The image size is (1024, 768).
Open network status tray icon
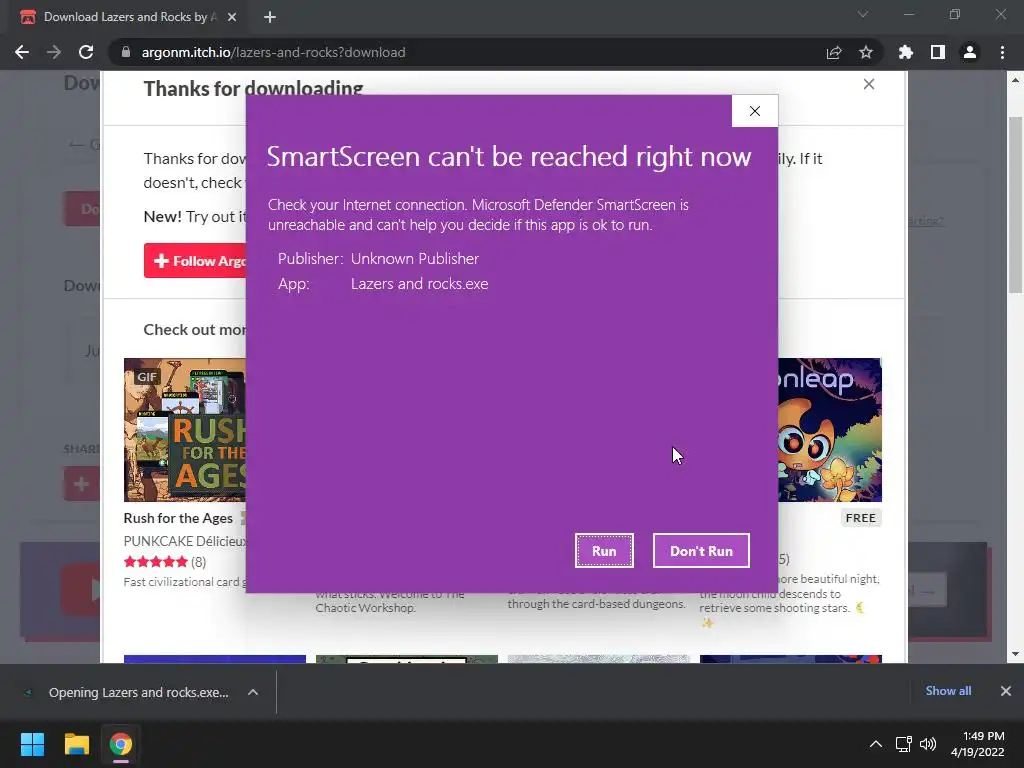pyautogui.click(x=904, y=744)
